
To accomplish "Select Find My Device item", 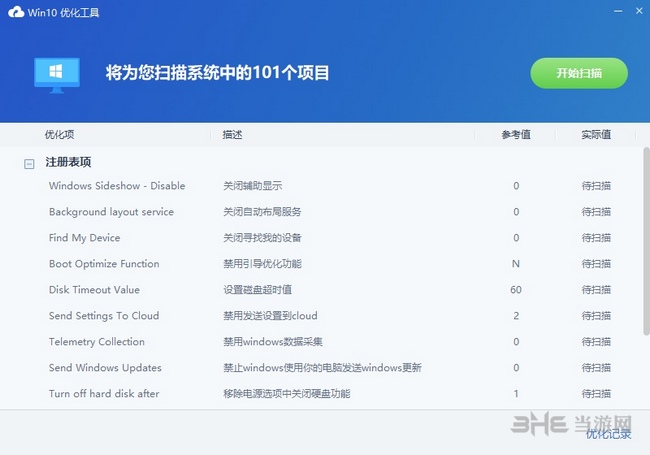I will pos(84,238).
